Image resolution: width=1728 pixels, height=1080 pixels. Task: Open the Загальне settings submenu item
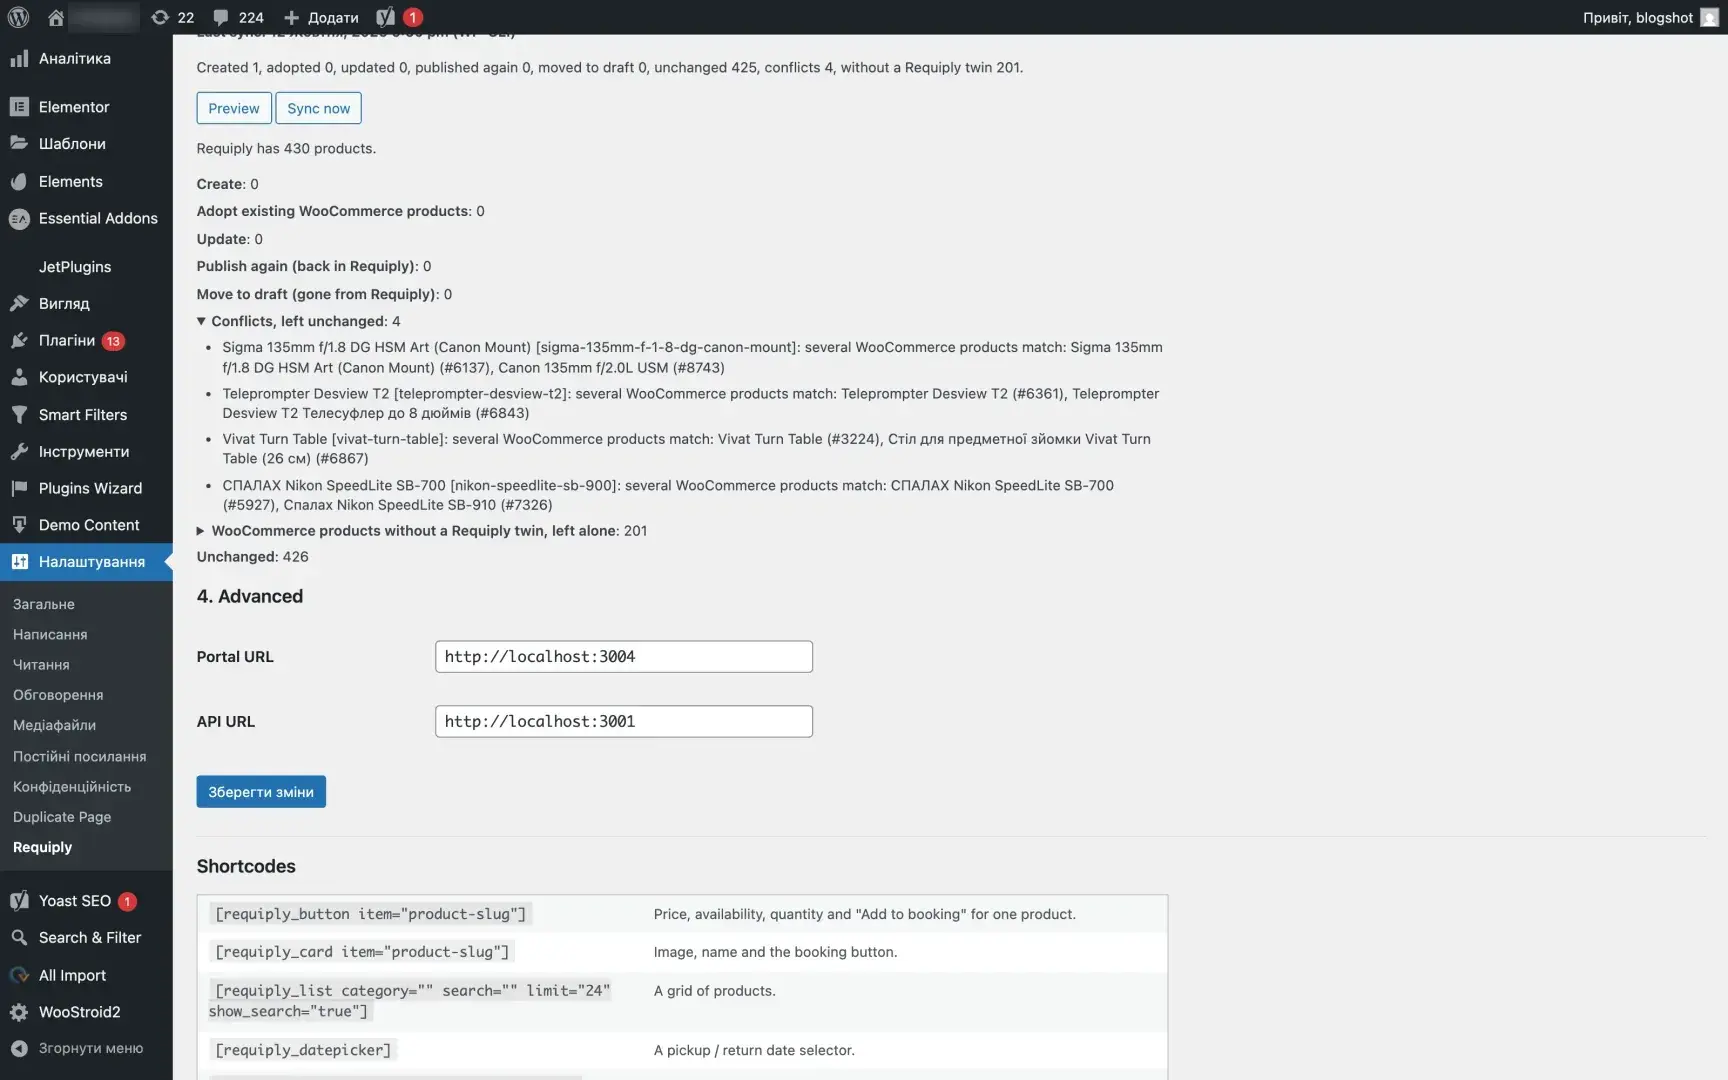[x=44, y=604]
